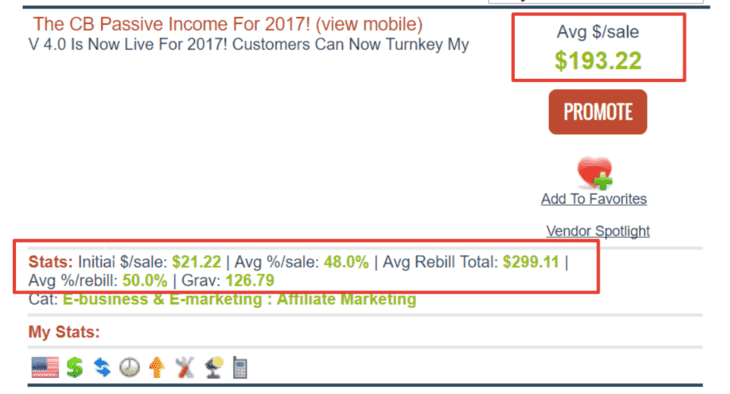Click the My Stats heading
Image resolution: width=730 pixels, height=394 pixels.
pos(64,332)
